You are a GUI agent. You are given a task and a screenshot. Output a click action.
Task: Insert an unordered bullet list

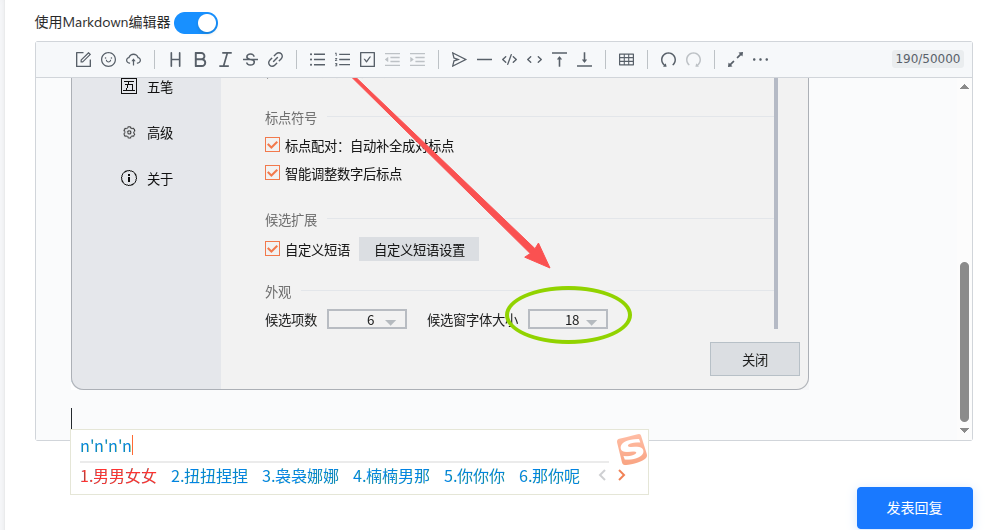317,60
